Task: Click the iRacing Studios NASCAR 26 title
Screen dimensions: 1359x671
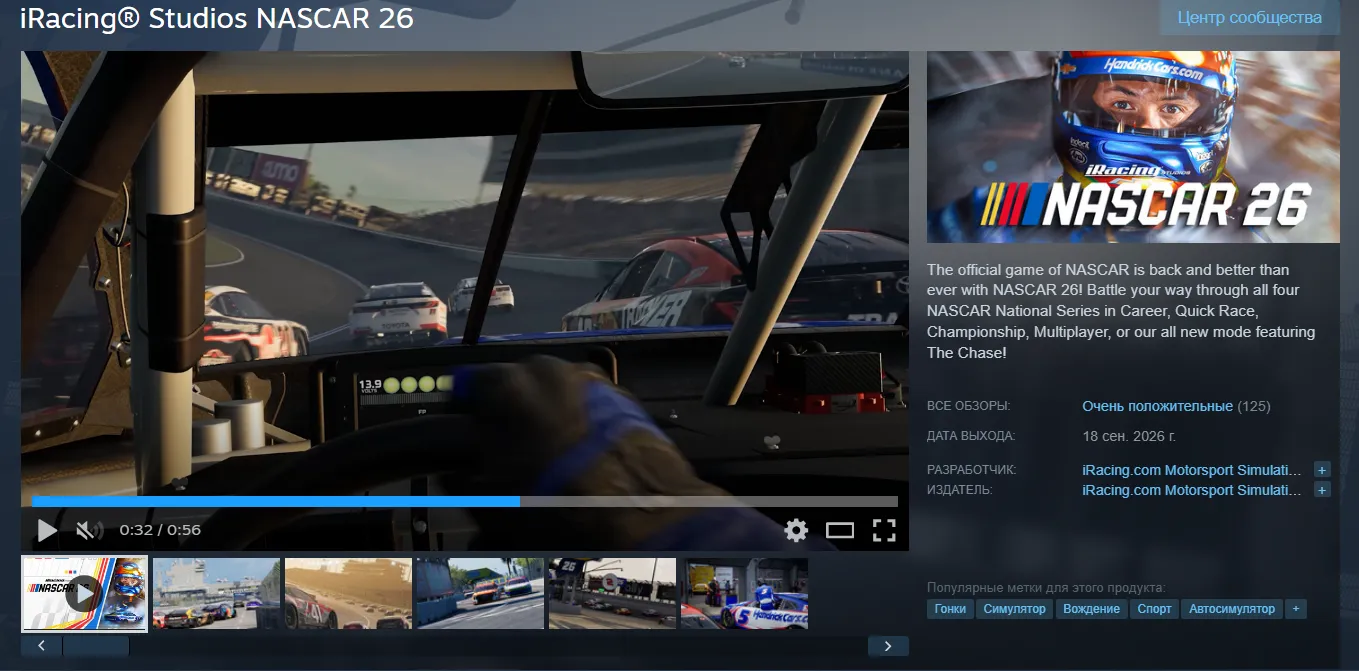Action: pos(217,18)
